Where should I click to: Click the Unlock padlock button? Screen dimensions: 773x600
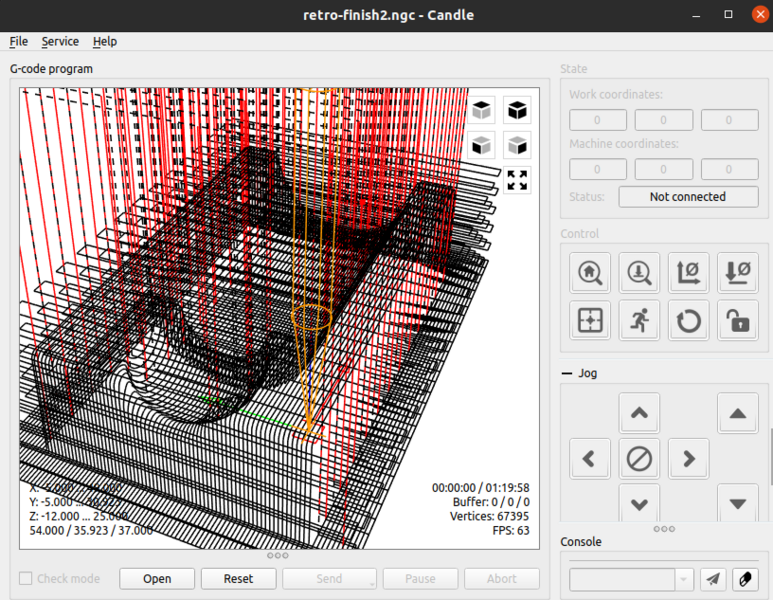click(737, 321)
